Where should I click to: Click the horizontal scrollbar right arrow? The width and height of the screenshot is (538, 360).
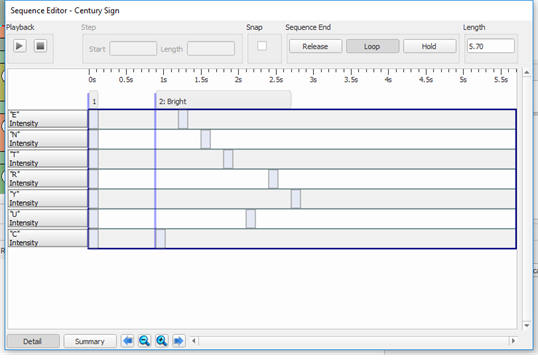513,341
